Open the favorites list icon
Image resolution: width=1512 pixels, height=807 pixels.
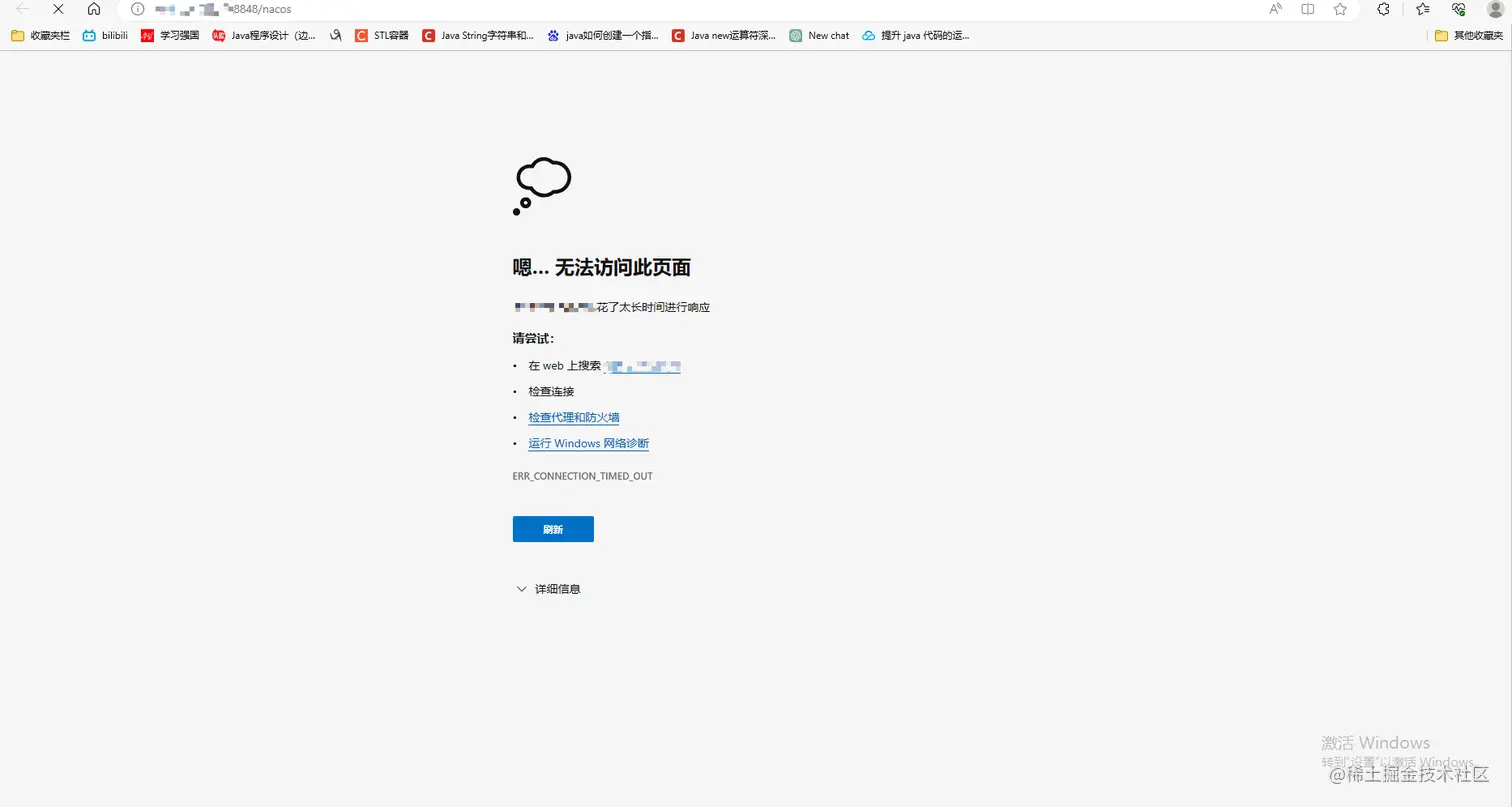point(1423,9)
